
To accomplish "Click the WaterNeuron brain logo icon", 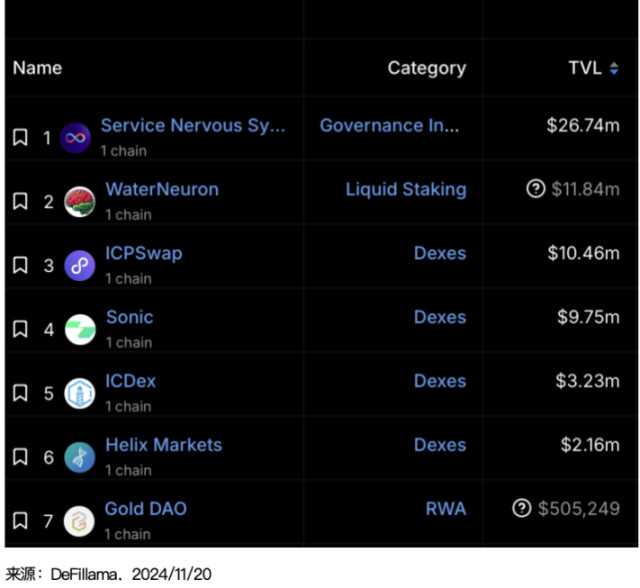I will point(80,202).
